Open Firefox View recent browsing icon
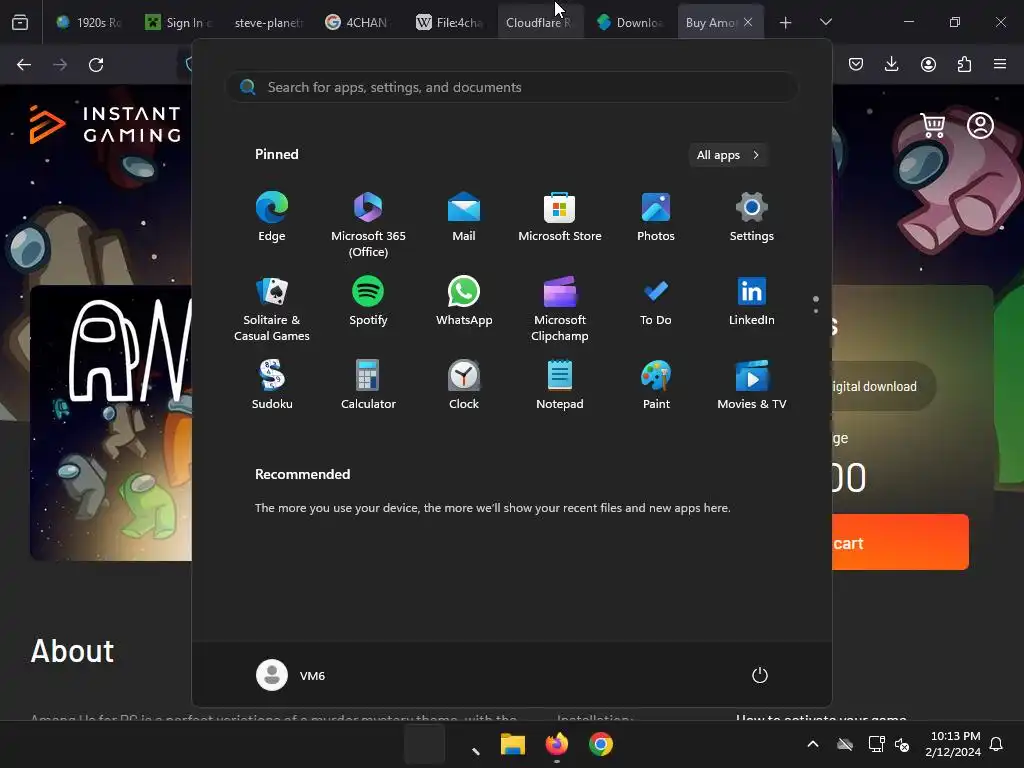Viewport: 1024px width, 768px height. (x=20, y=23)
